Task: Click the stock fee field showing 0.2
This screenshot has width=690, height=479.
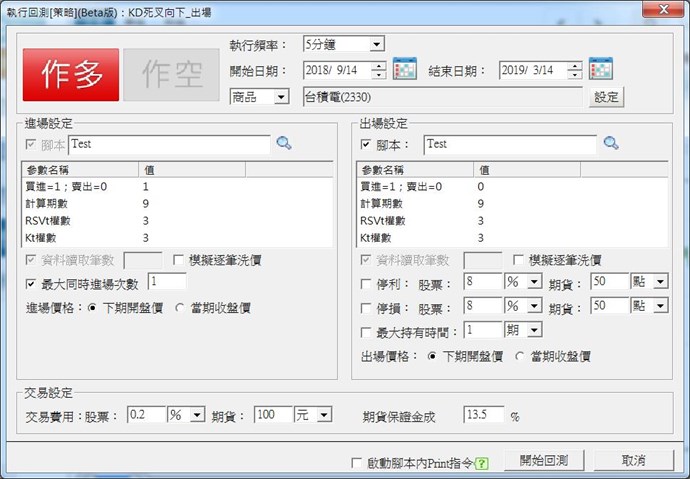Action: [x=147, y=414]
